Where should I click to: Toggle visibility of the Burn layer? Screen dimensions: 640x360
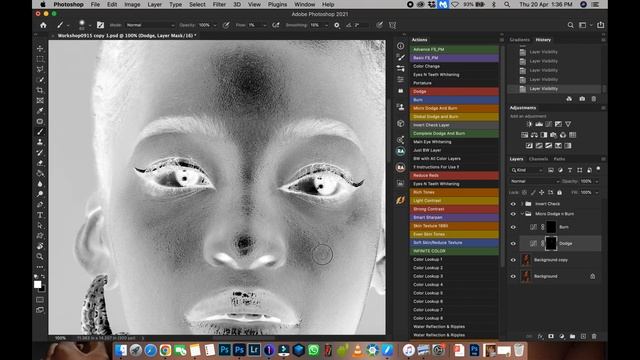click(513, 227)
